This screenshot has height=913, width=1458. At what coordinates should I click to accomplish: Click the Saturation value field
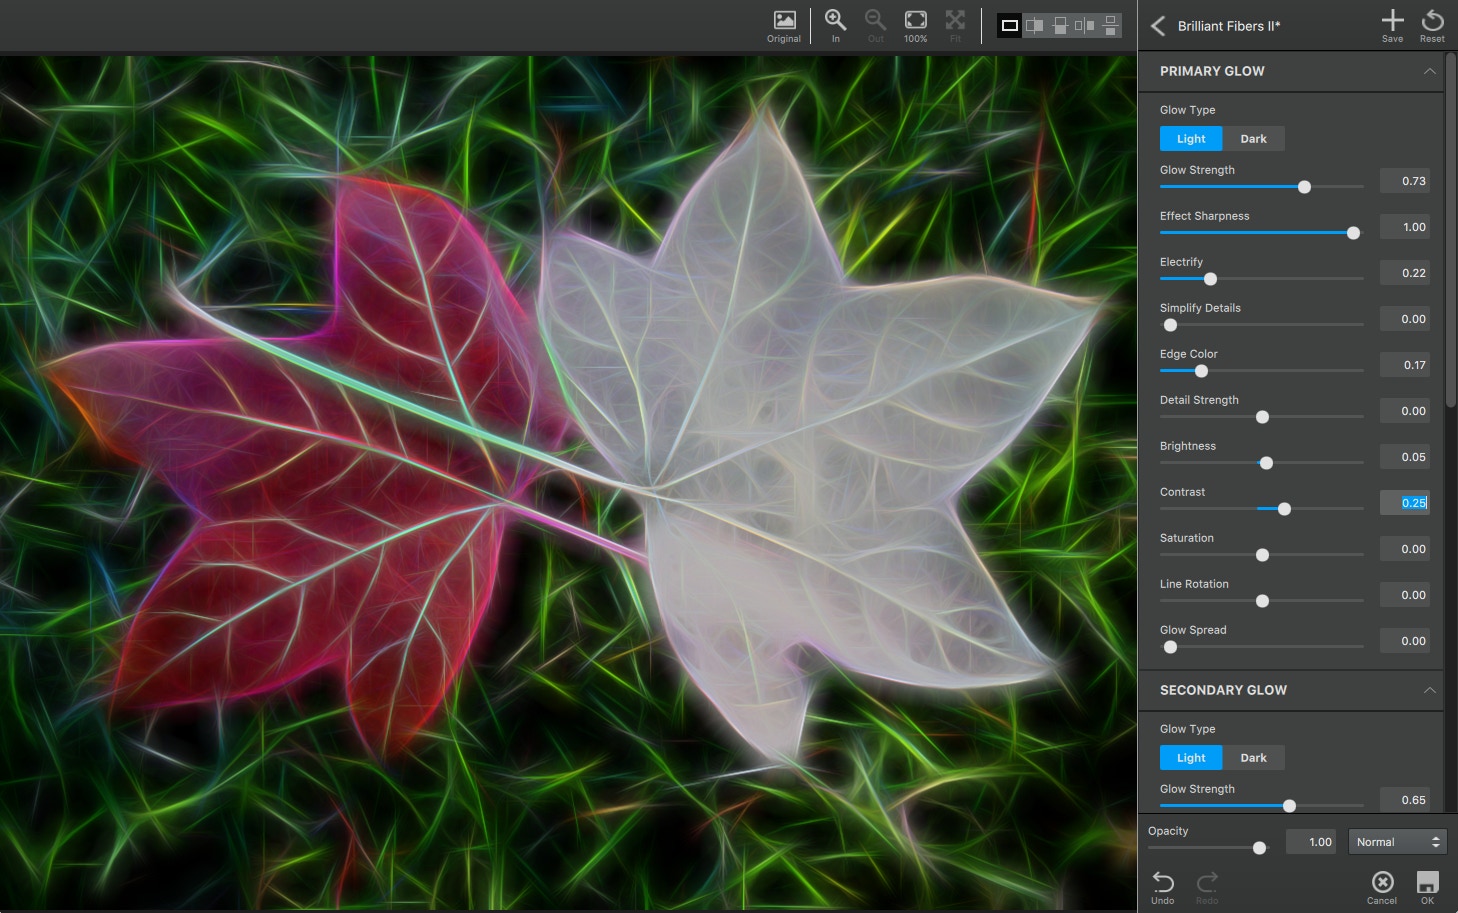click(1405, 549)
